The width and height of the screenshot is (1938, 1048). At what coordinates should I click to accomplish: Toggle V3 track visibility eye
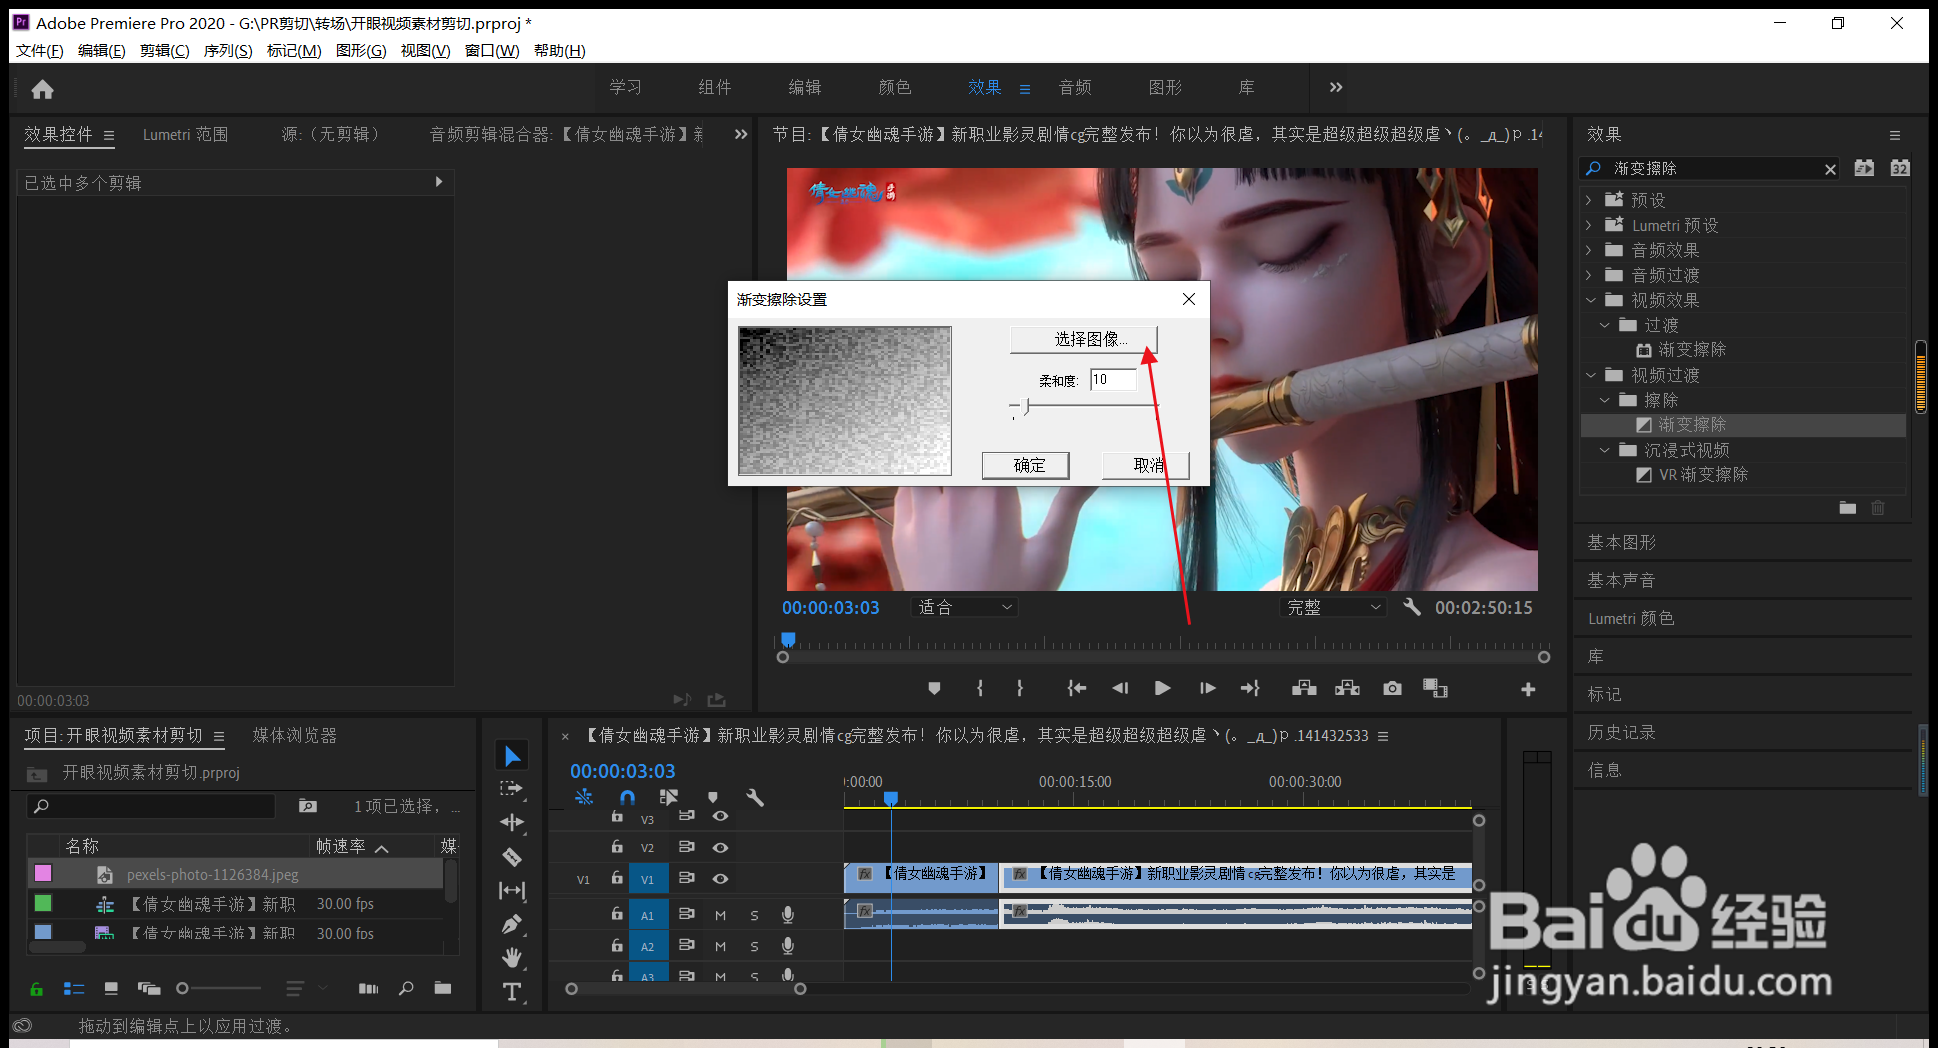coord(720,816)
